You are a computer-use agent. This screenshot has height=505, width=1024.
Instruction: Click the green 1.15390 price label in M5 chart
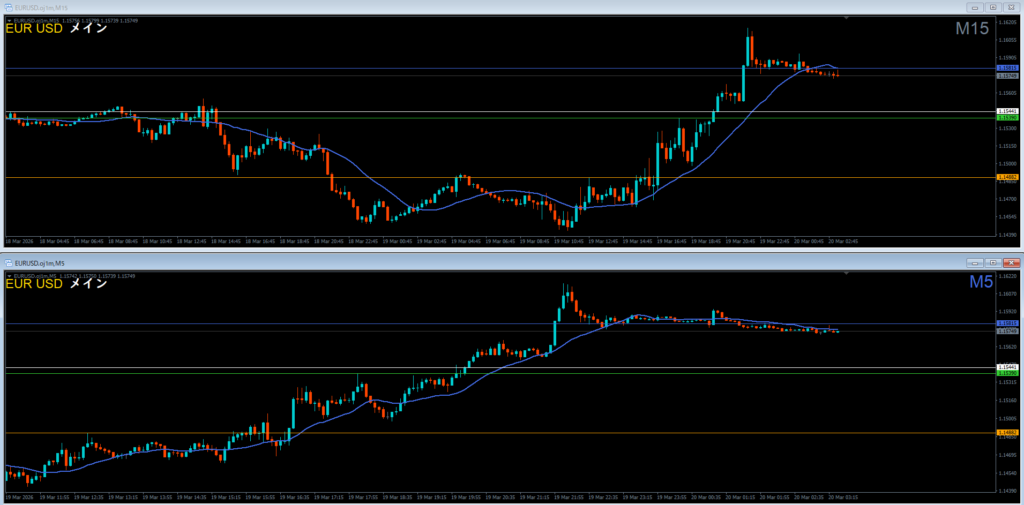tap(1008, 373)
